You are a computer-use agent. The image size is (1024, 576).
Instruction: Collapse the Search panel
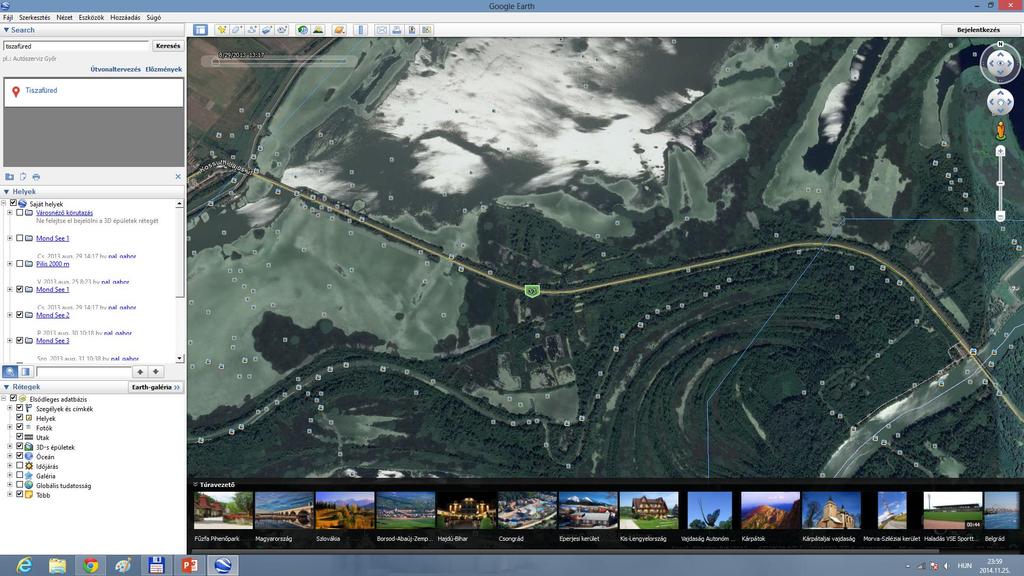(x=7, y=30)
